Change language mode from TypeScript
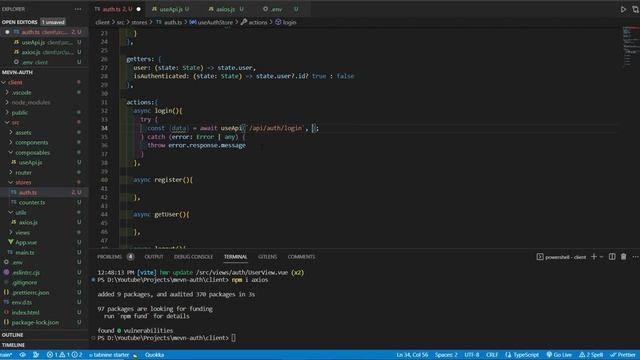This screenshot has height=360, width=640. [x=526, y=355]
